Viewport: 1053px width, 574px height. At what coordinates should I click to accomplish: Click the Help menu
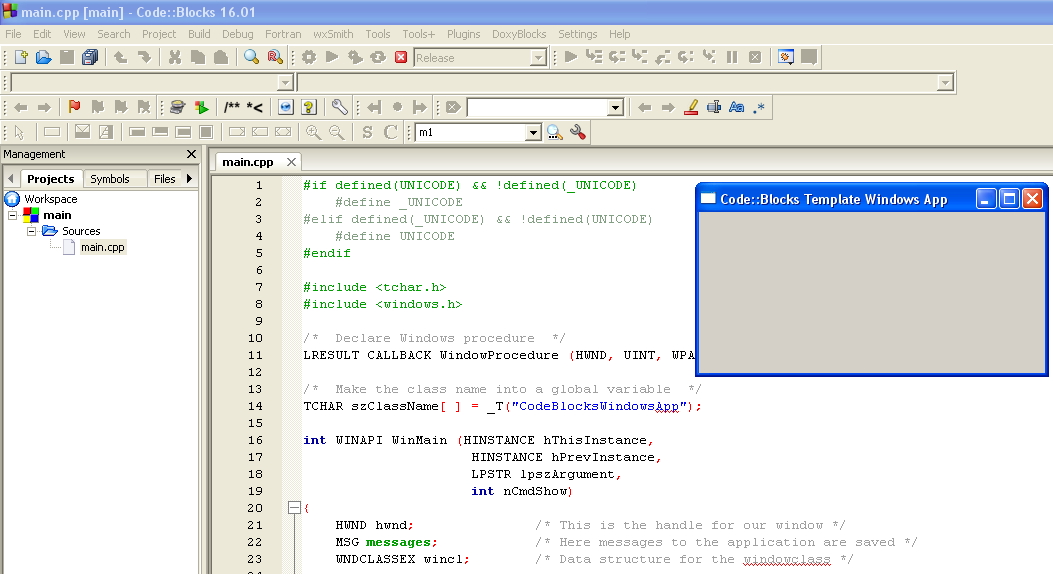pyautogui.click(x=619, y=34)
